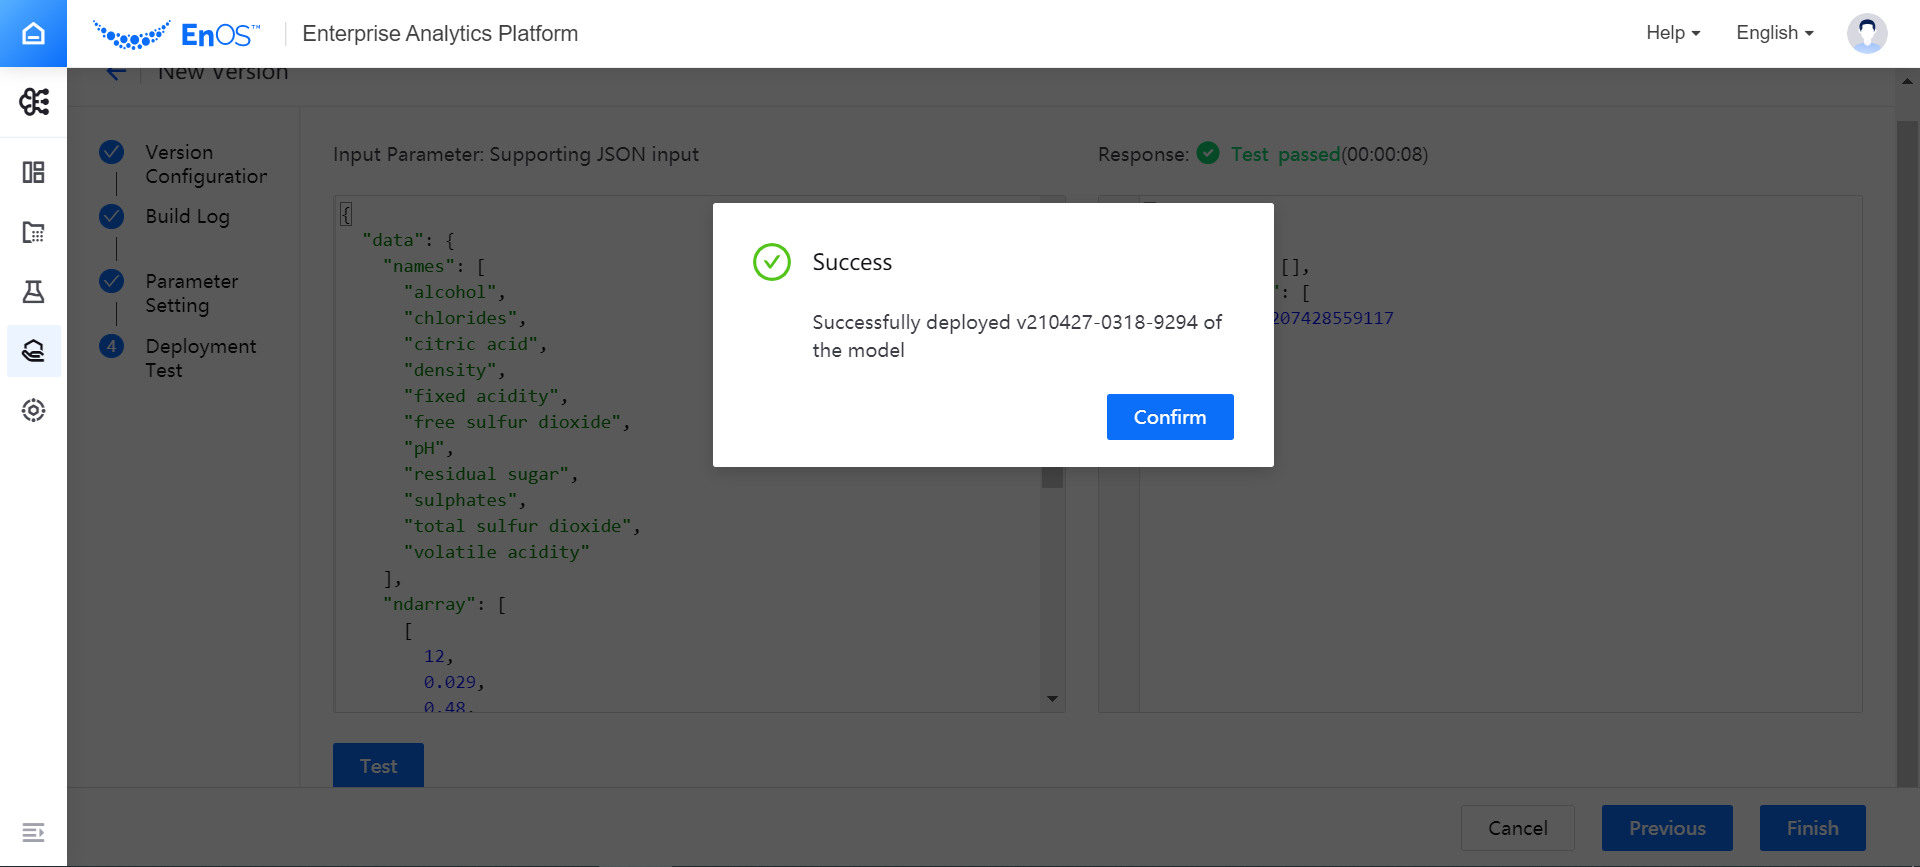This screenshot has width=1920, height=867.
Task: Click the EnOS logo
Action: click(177, 34)
